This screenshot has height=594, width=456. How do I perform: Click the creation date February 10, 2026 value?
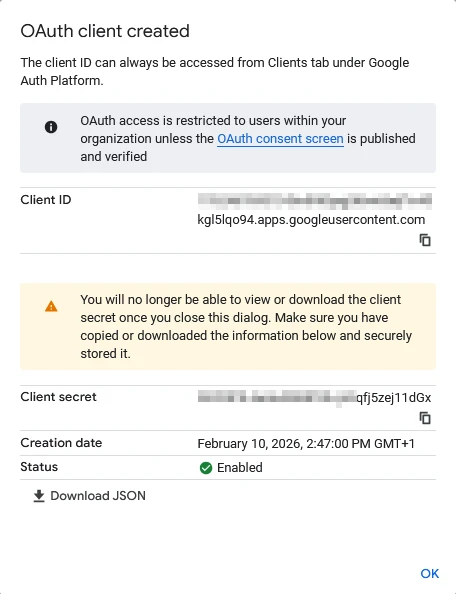point(306,444)
